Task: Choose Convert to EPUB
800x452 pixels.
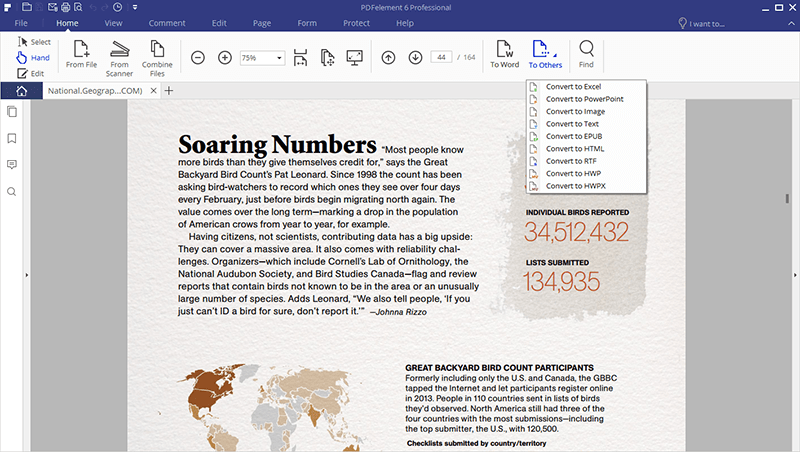Action: (x=586, y=136)
